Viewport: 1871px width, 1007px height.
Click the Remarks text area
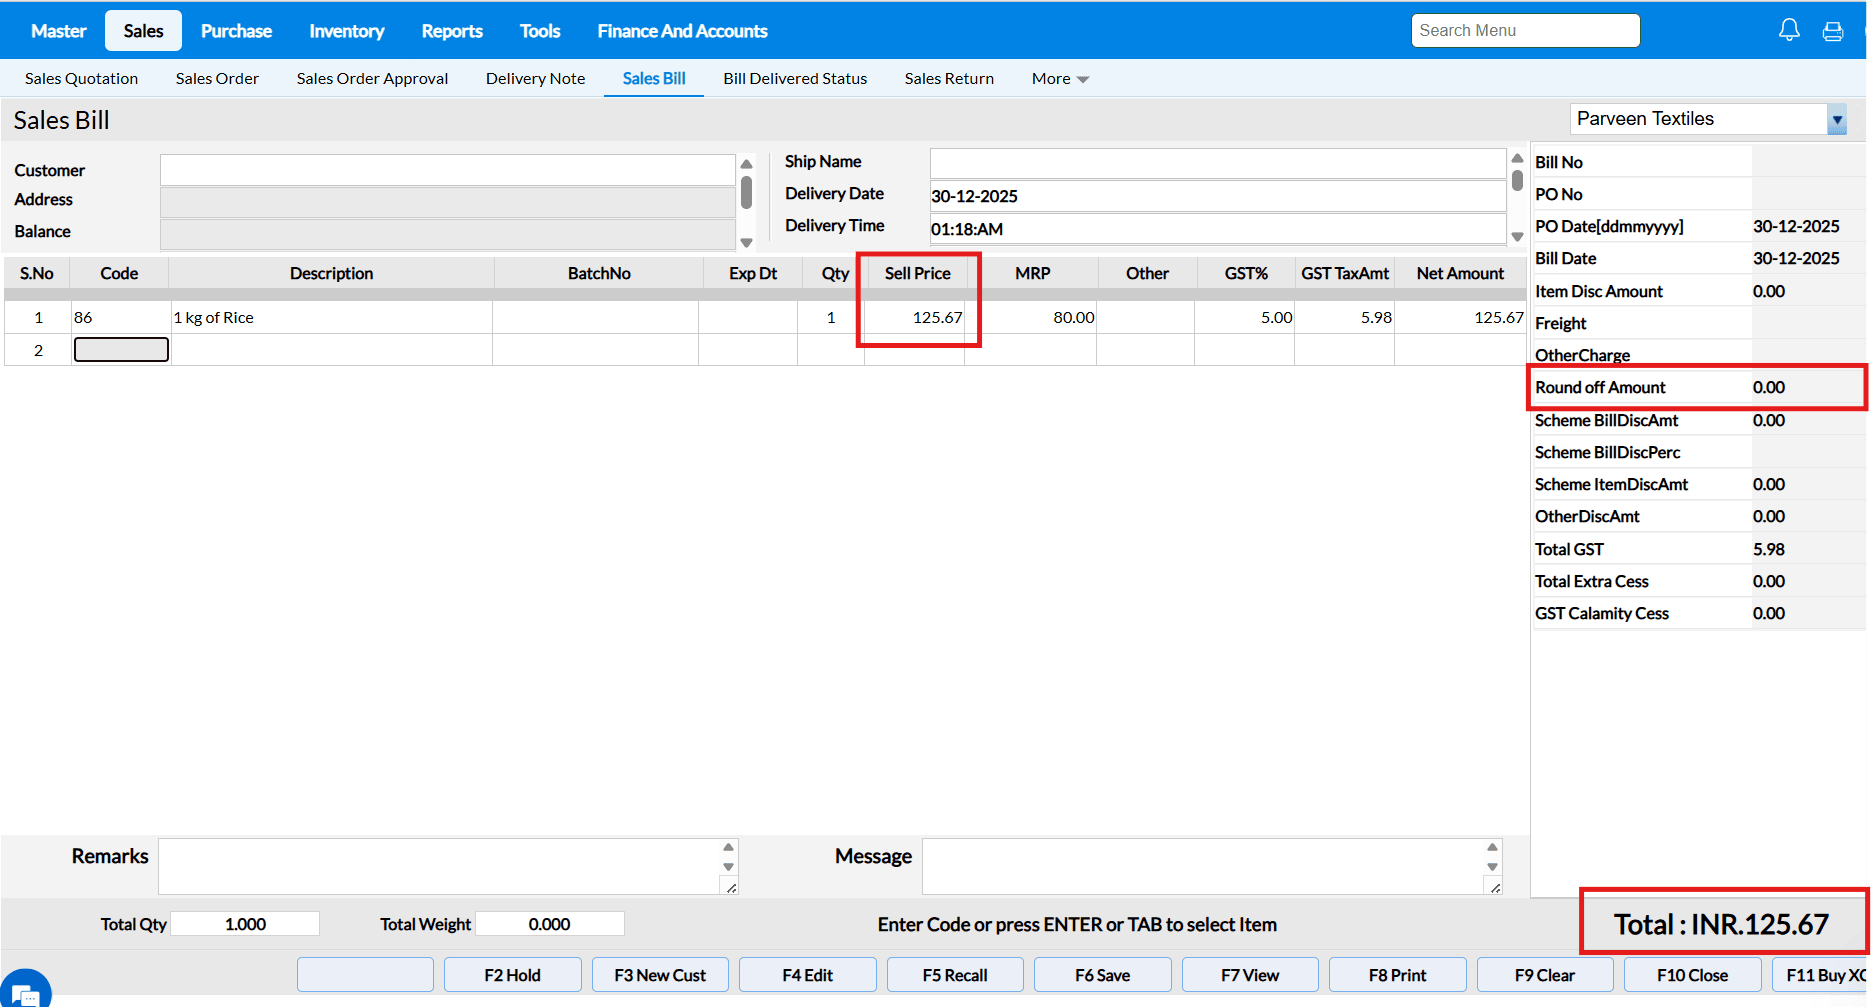tap(440, 866)
